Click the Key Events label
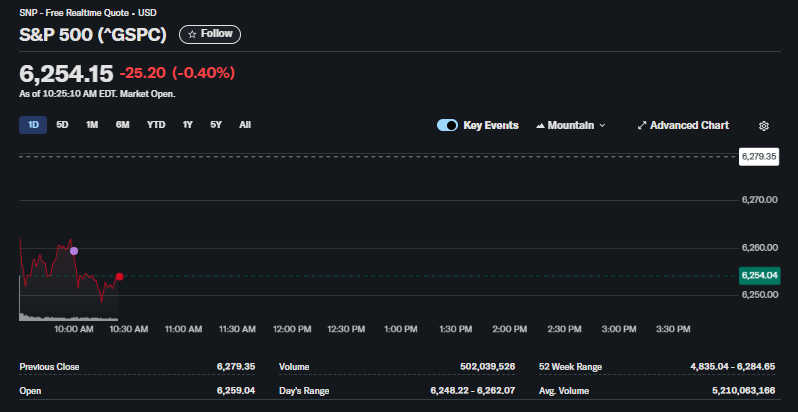This screenshot has height=412, width=798. [491, 125]
